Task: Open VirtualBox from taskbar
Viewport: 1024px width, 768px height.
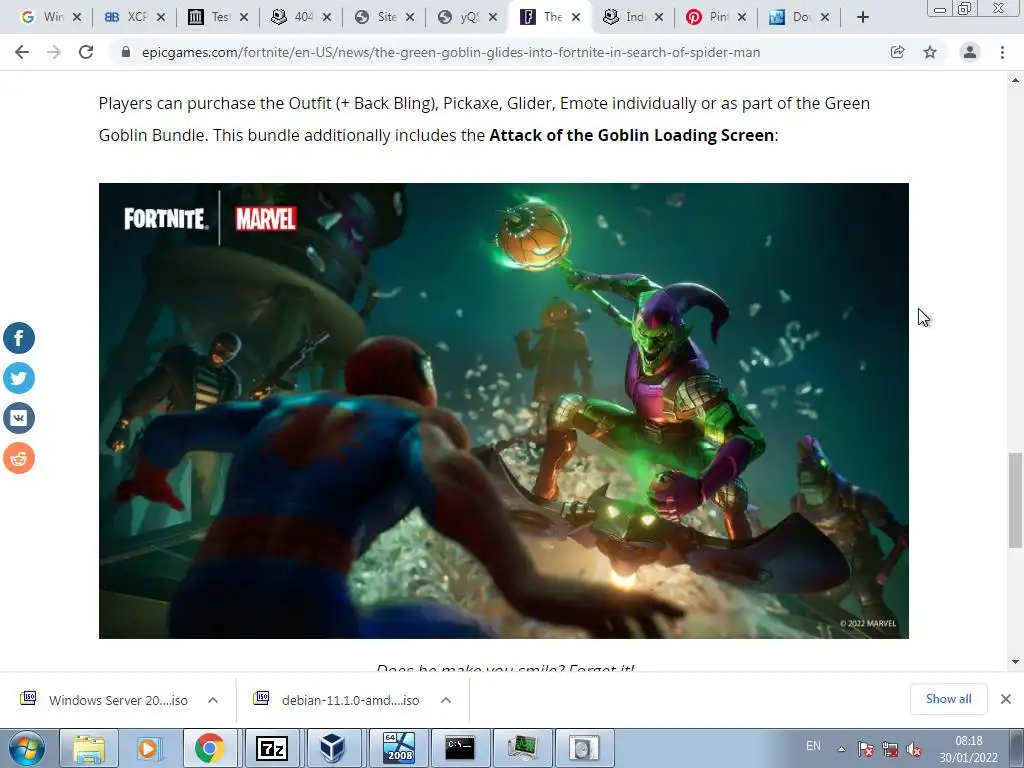Action: pyautogui.click(x=333, y=748)
